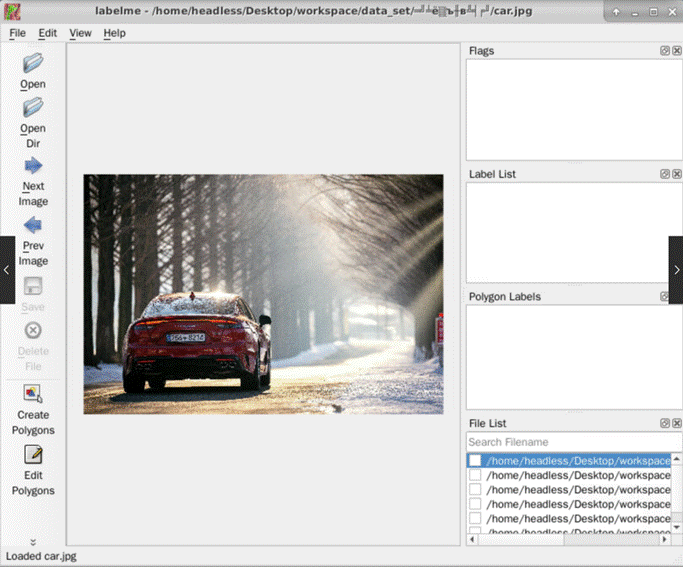Activate the Edit Polygons tool
This screenshot has width=683, height=567.
pyautogui.click(x=33, y=455)
